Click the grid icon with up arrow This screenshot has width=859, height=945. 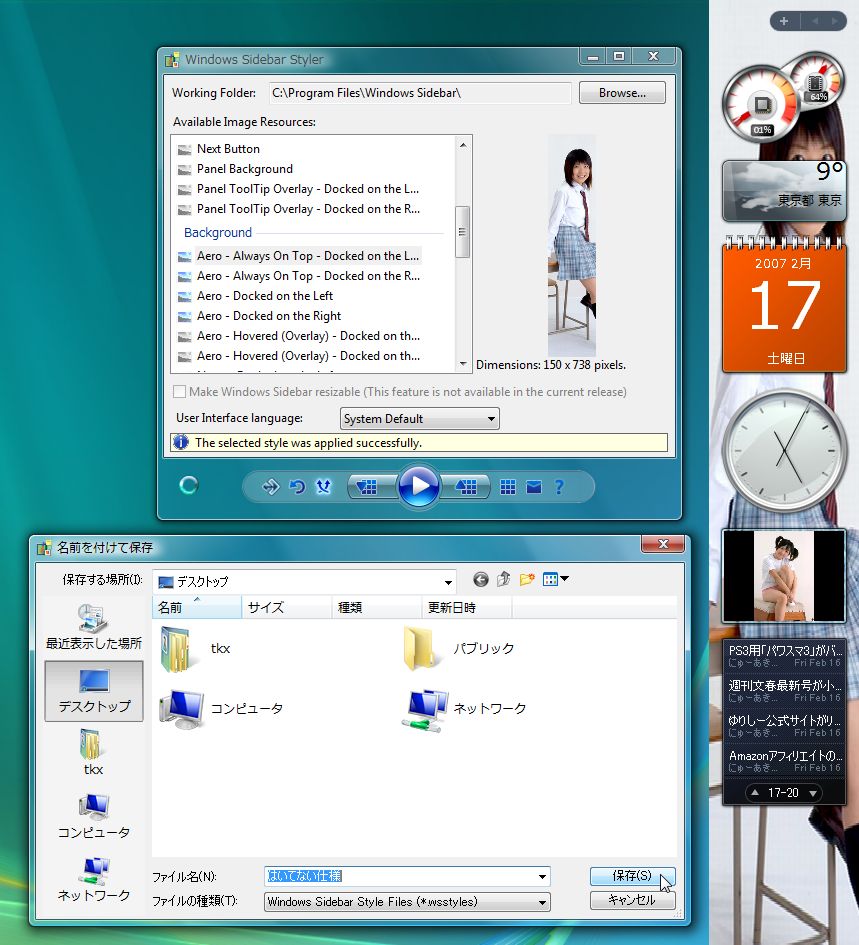tap(466, 486)
